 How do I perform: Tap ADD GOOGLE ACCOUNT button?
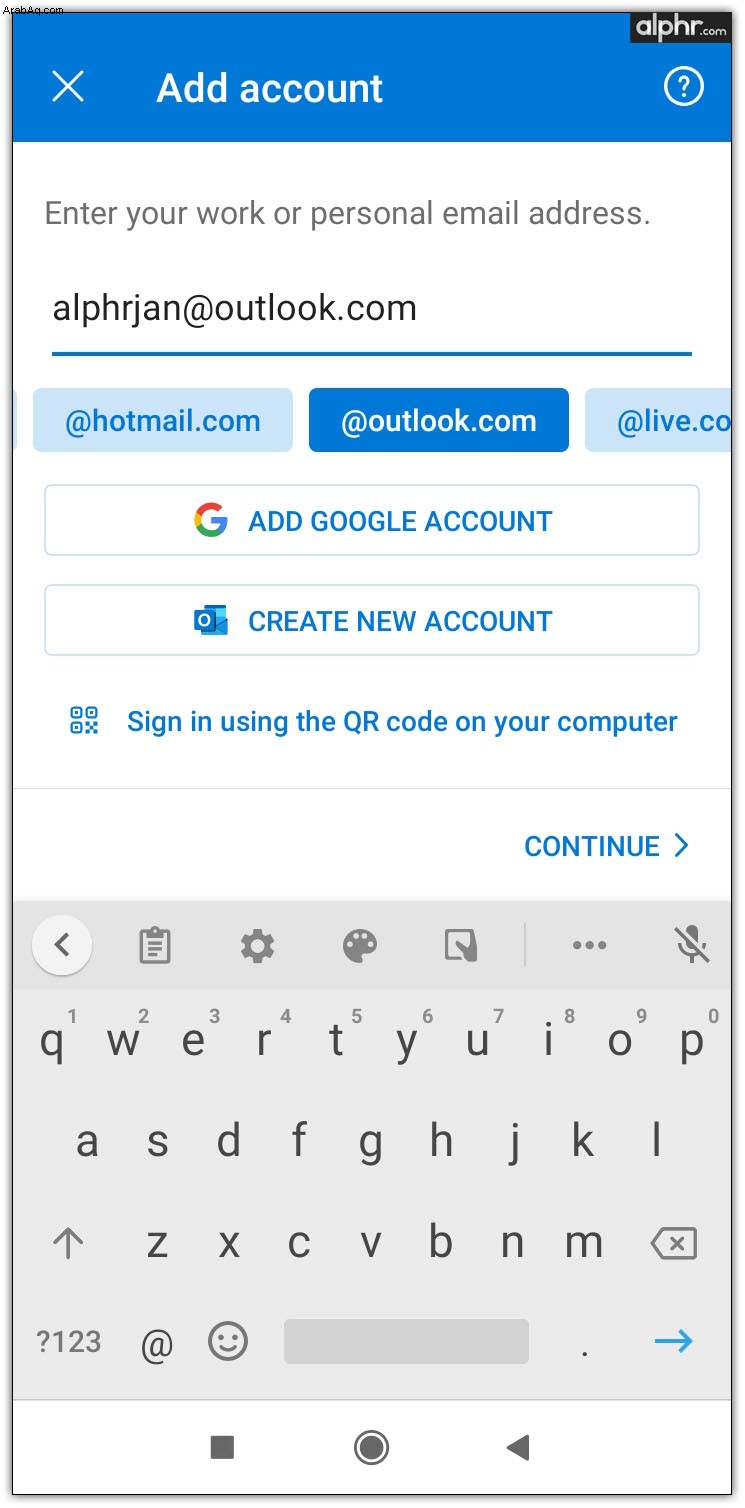pos(372,520)
